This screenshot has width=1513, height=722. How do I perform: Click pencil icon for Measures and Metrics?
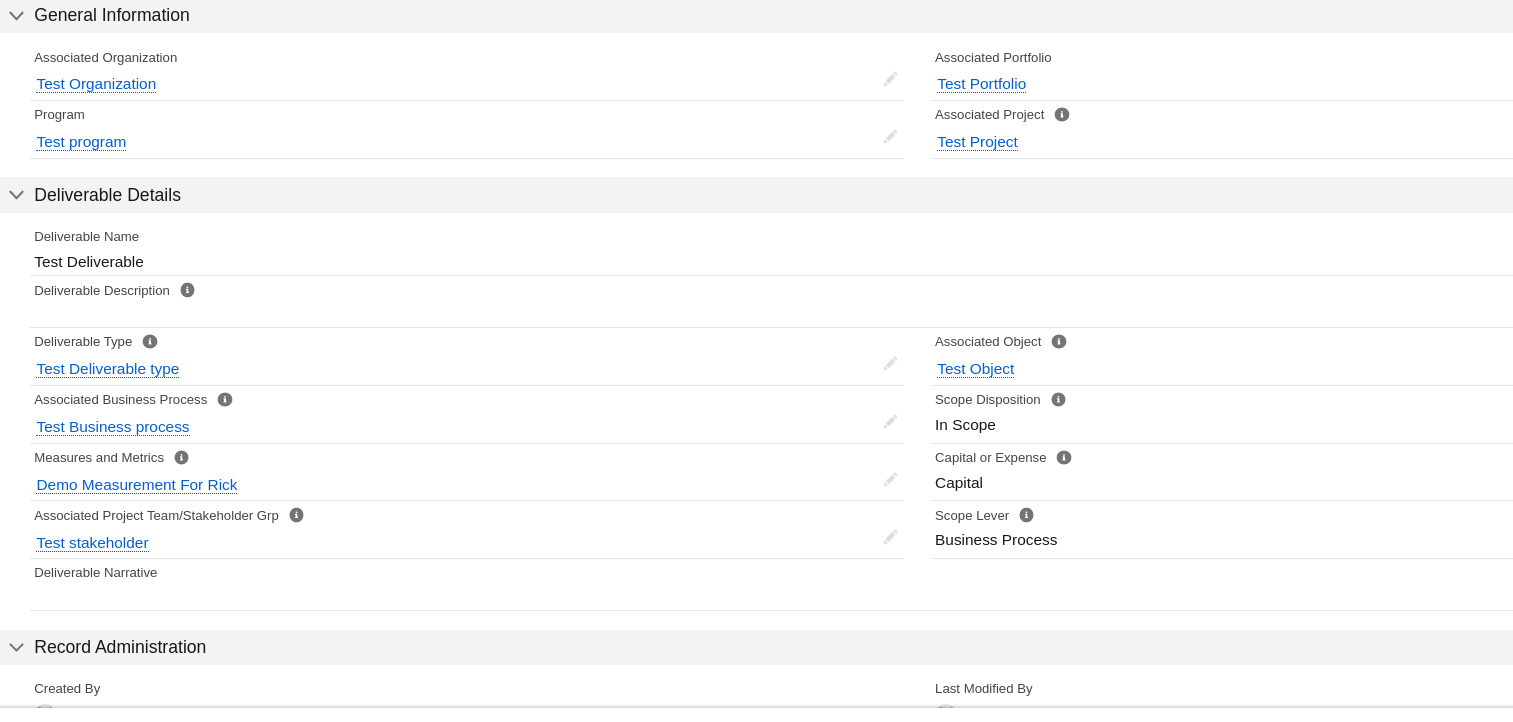[890, 480]
